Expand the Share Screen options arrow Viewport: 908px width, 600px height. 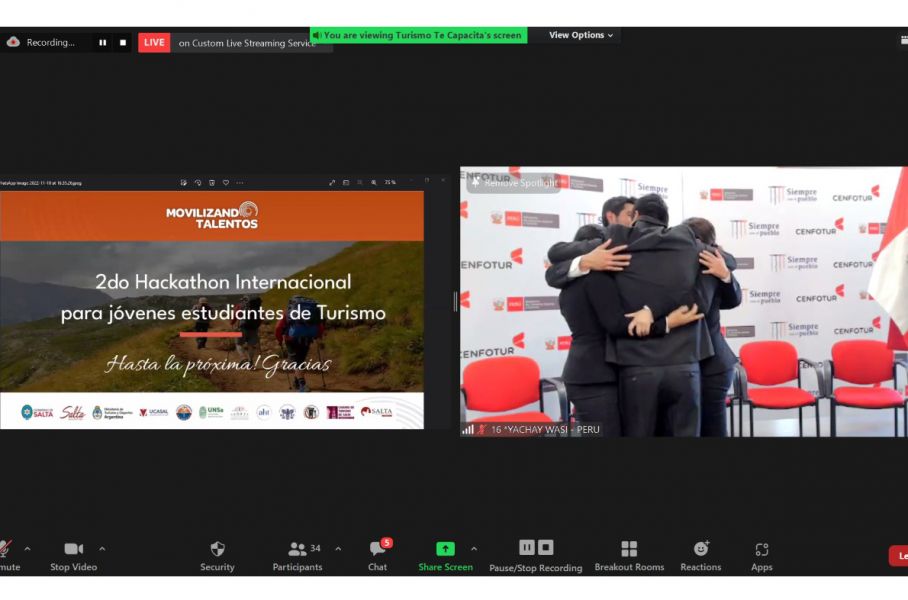[x=474, y=548]
